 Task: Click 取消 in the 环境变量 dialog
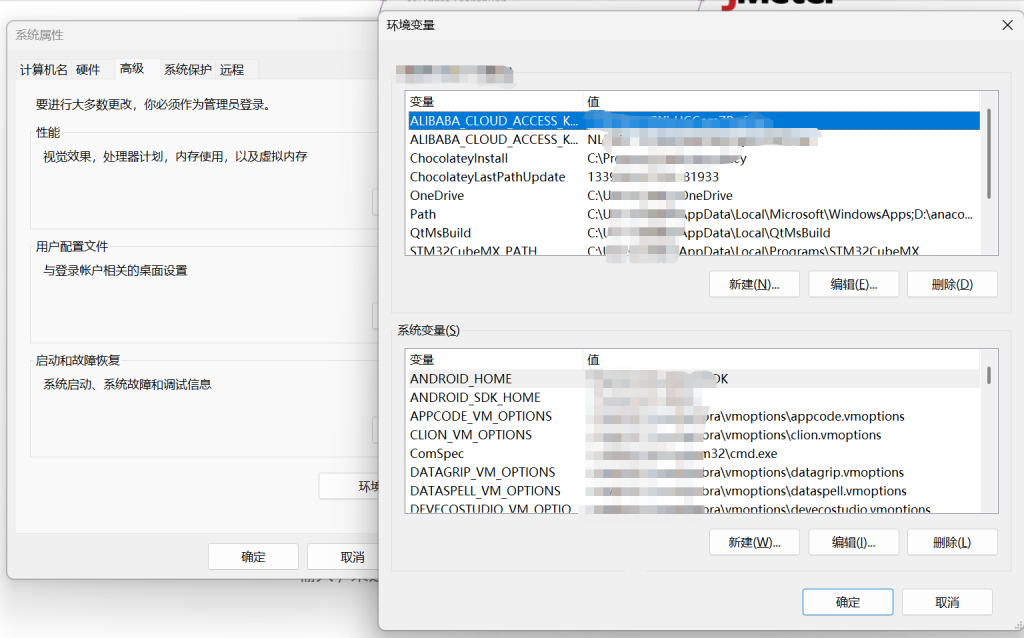pyautogui.click(x=946, y=602)
